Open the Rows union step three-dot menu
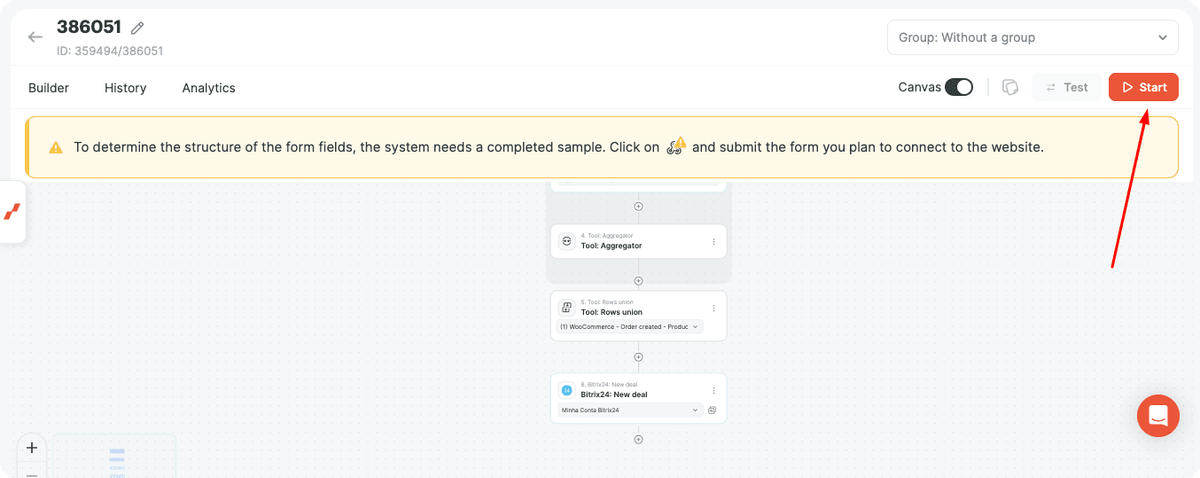 click(713, 307)
